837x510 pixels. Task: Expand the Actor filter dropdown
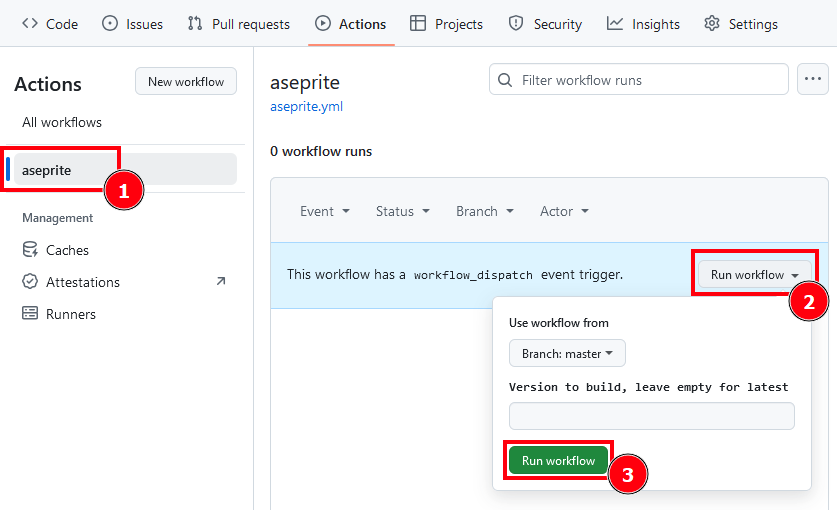click(564, 211)
